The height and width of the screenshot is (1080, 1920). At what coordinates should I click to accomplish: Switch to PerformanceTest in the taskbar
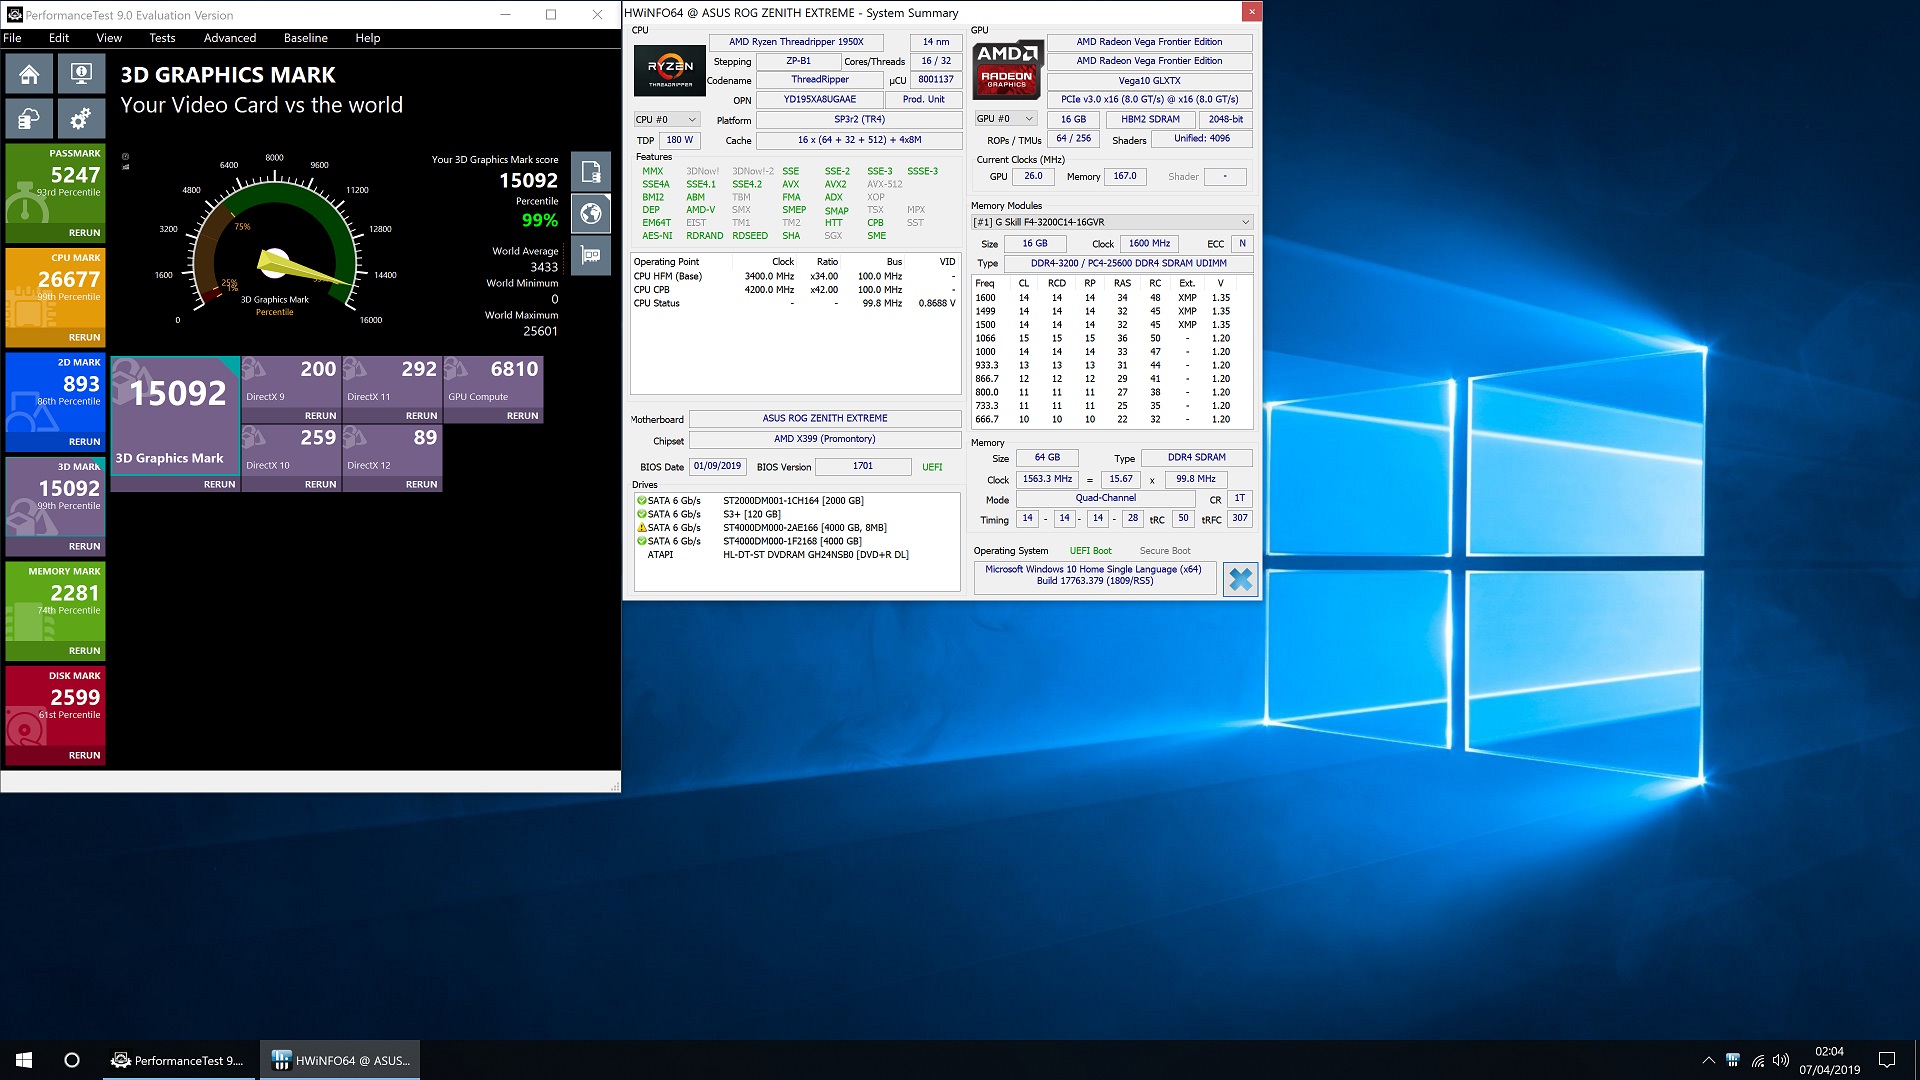[178, 1060]
